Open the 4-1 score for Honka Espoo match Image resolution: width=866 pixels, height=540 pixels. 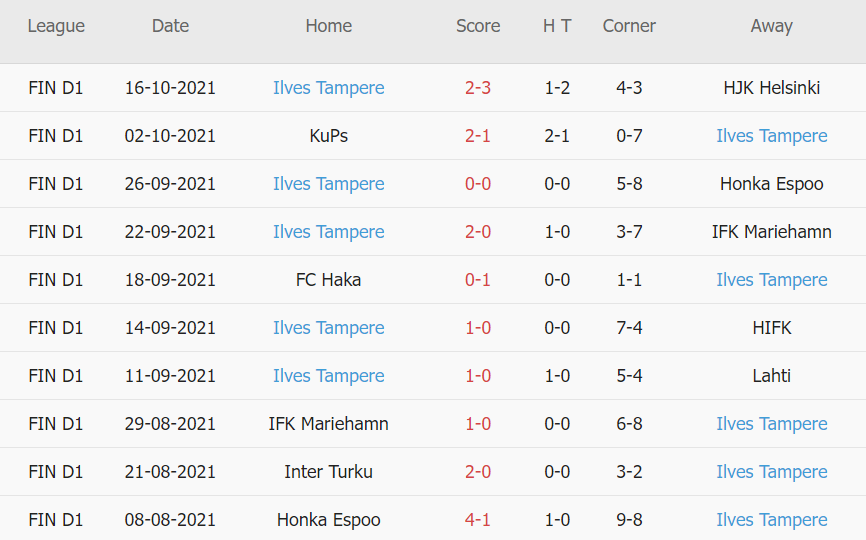click(478, 520)
